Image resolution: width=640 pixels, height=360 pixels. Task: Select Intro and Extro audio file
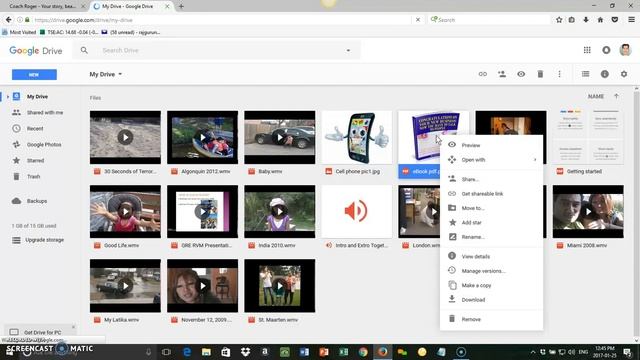[357, 211]
